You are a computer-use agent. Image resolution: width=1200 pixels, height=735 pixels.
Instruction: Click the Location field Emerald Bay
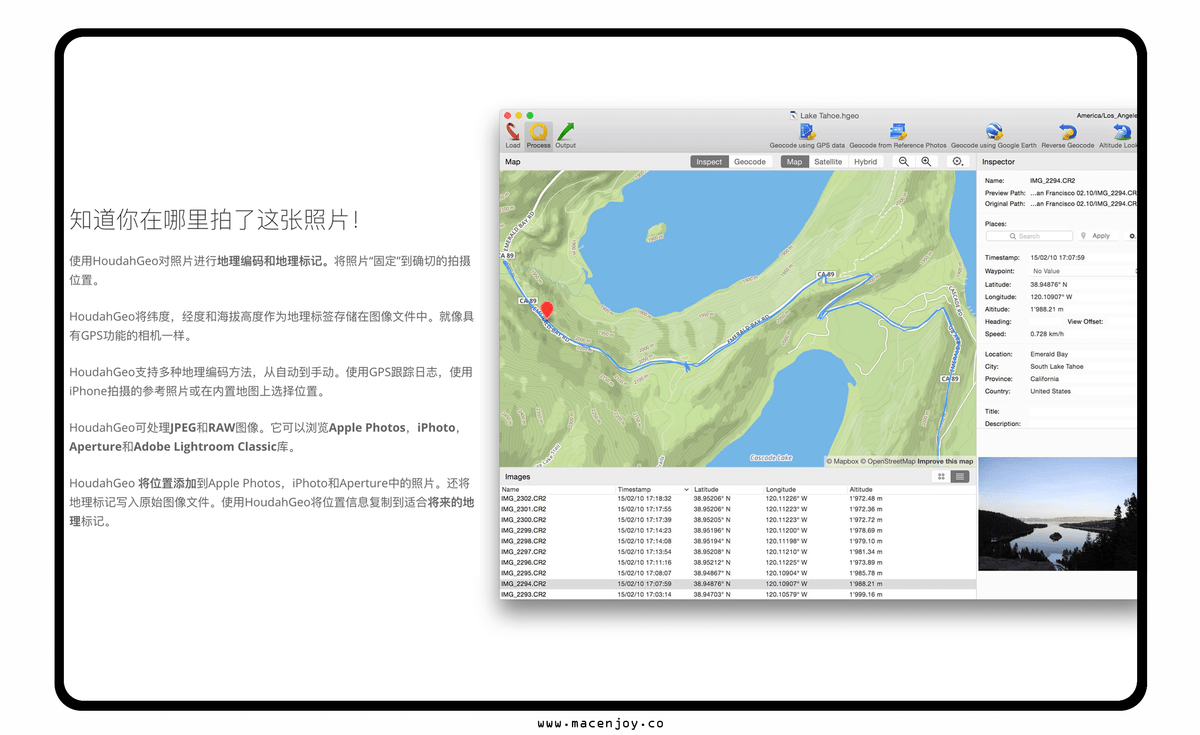[x=1049, y=354]
